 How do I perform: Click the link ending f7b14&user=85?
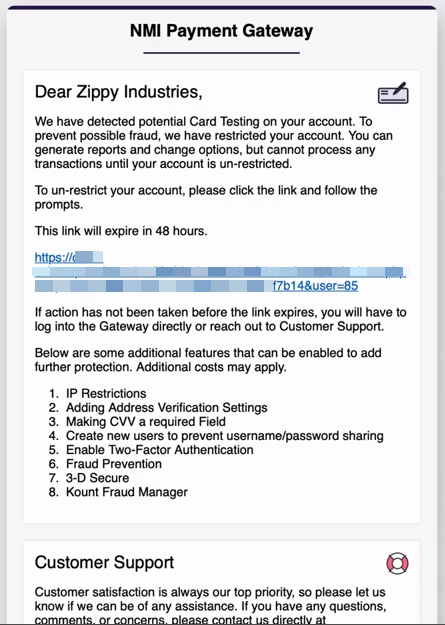tap(315, 286)
